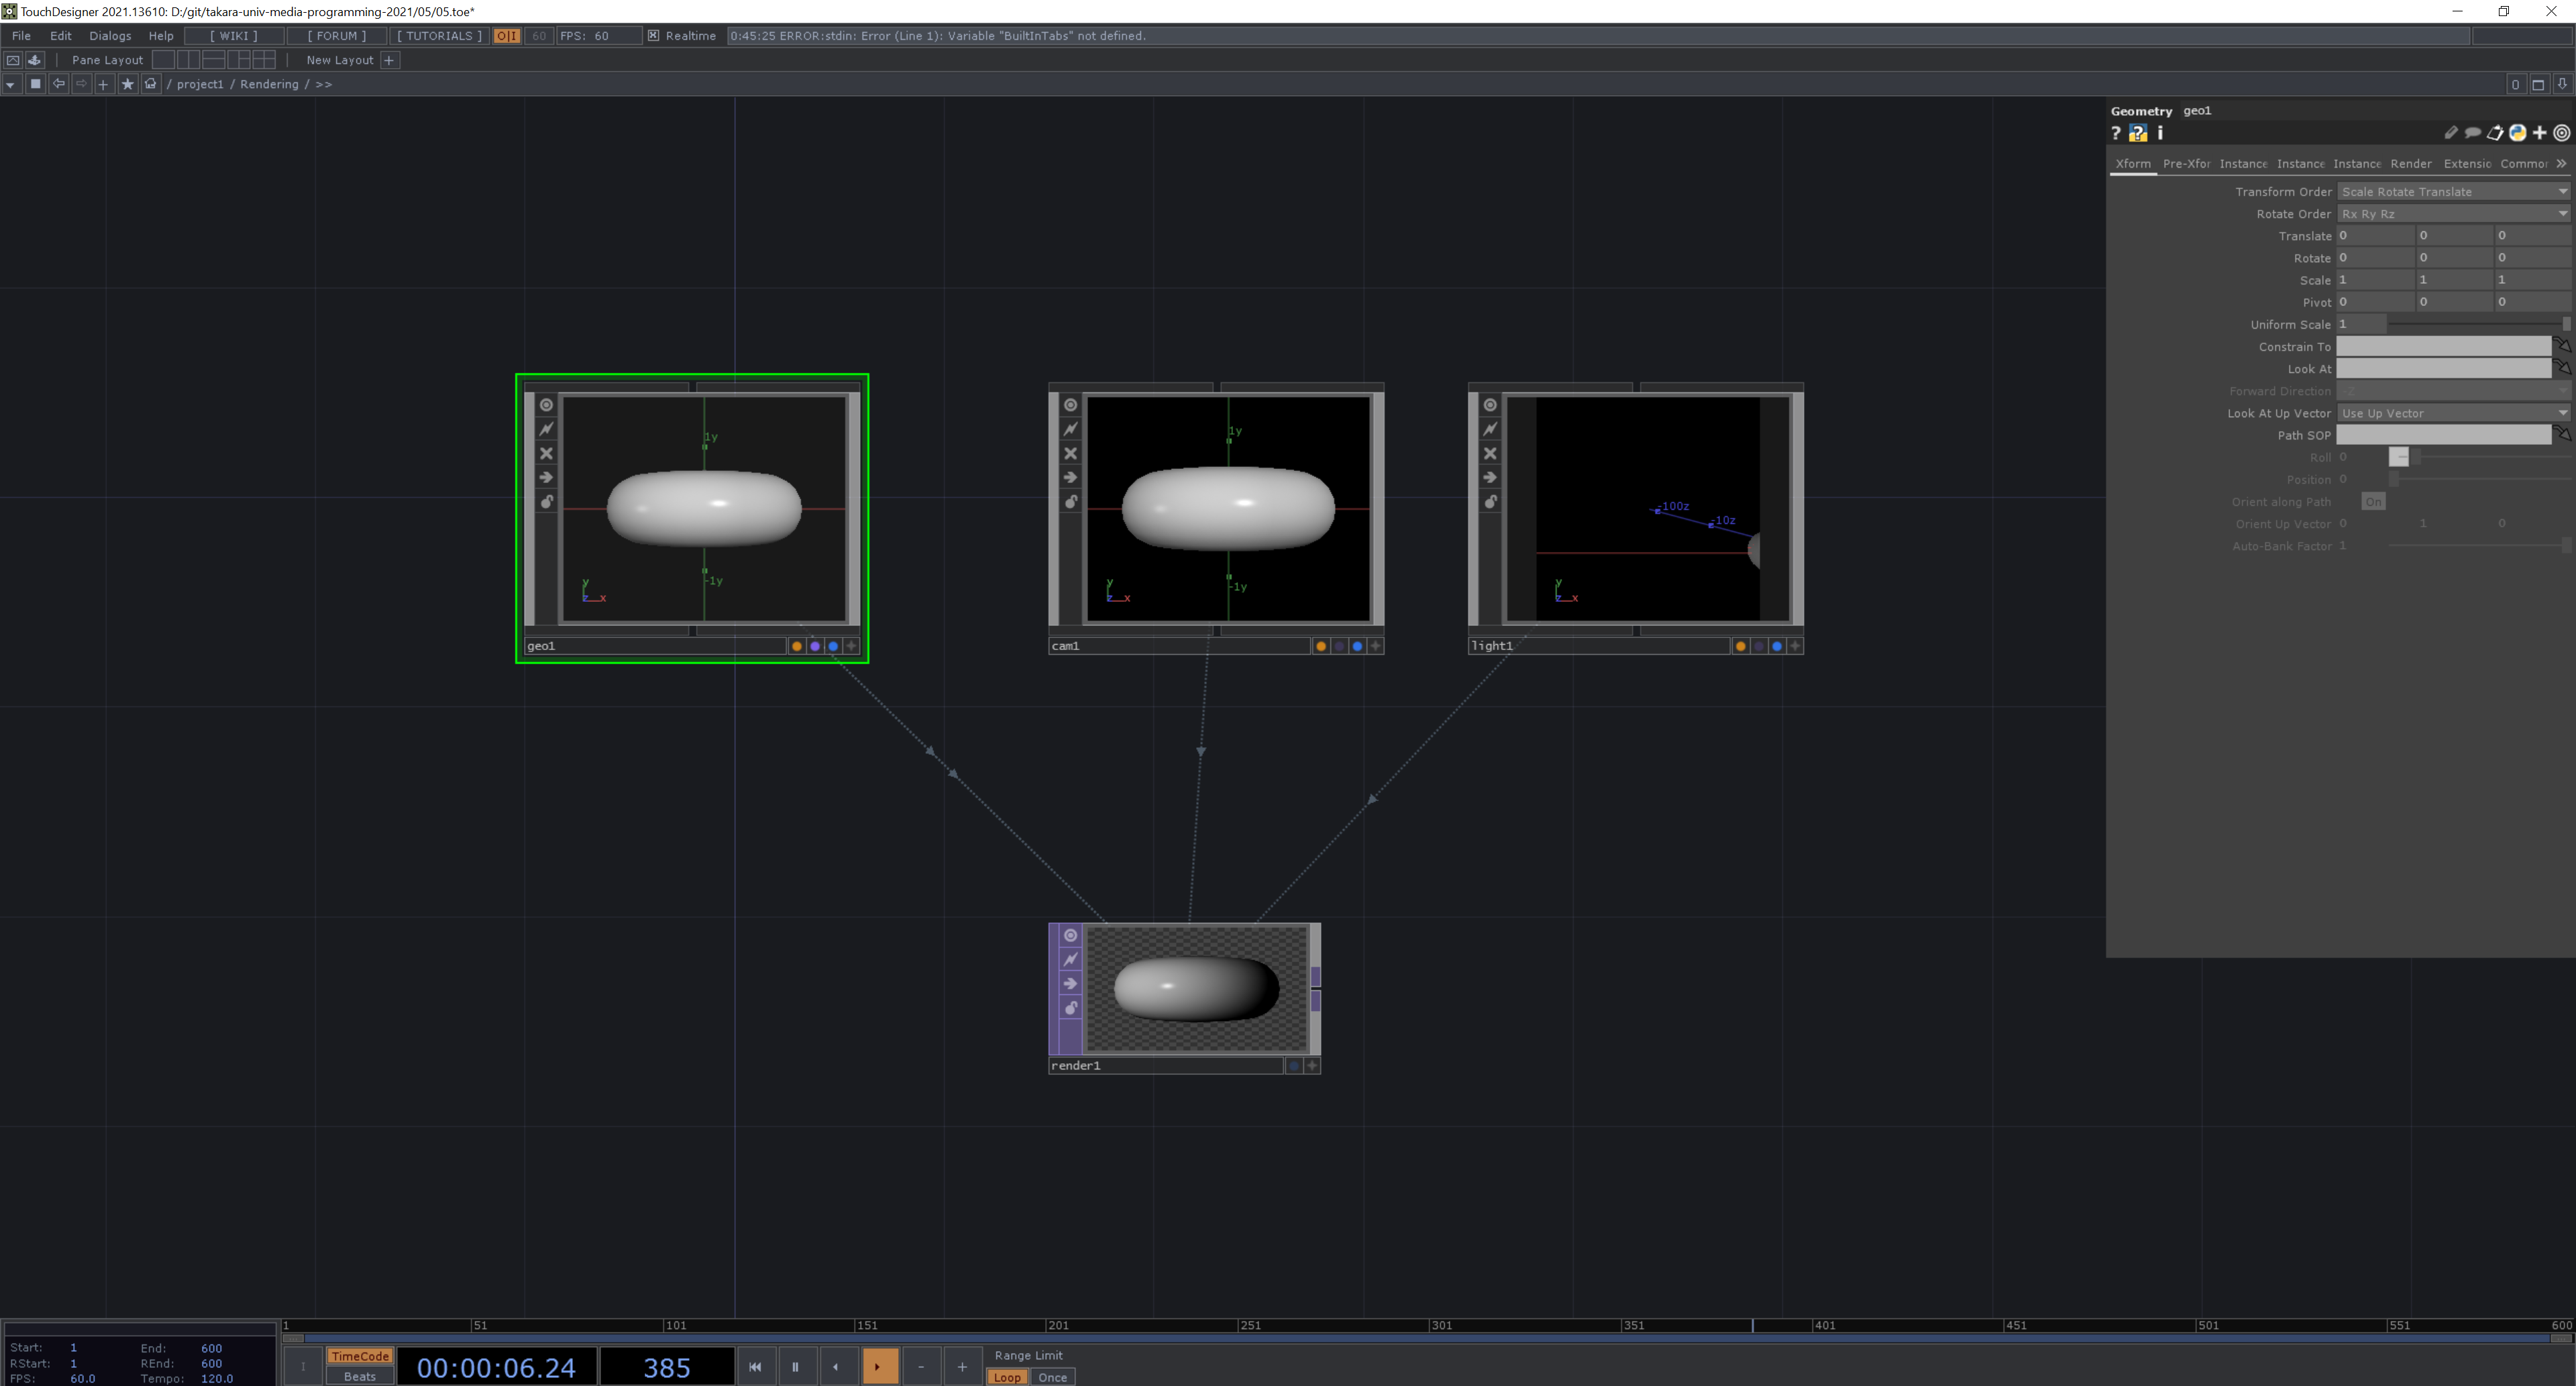This screenshot has height=1386, width=2576.
Task: Switch to the Pre-Xform parameter tab
Action: click(2186, 163)
